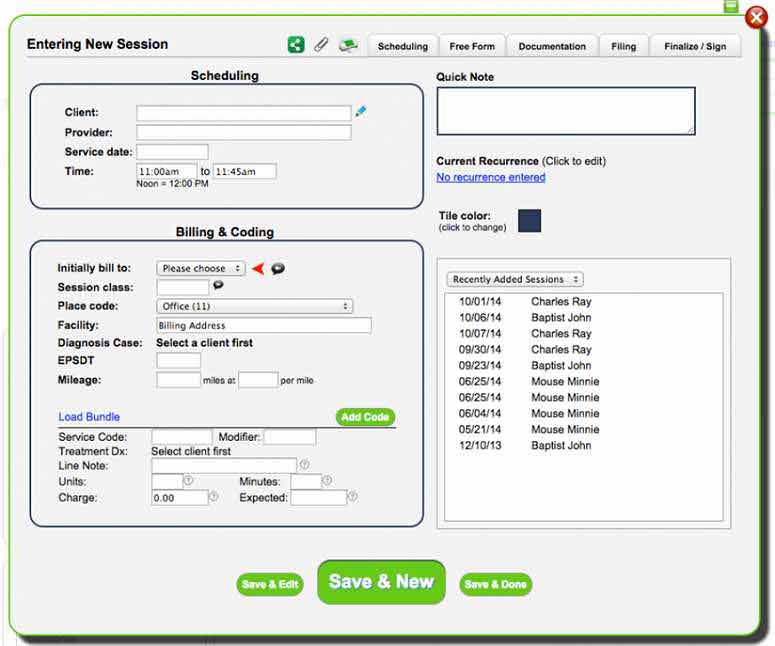Viewport: 775px width, 646px height.
Task: Open the Recently Added Sessions dropdown
Action: click(x=514, y=280)
